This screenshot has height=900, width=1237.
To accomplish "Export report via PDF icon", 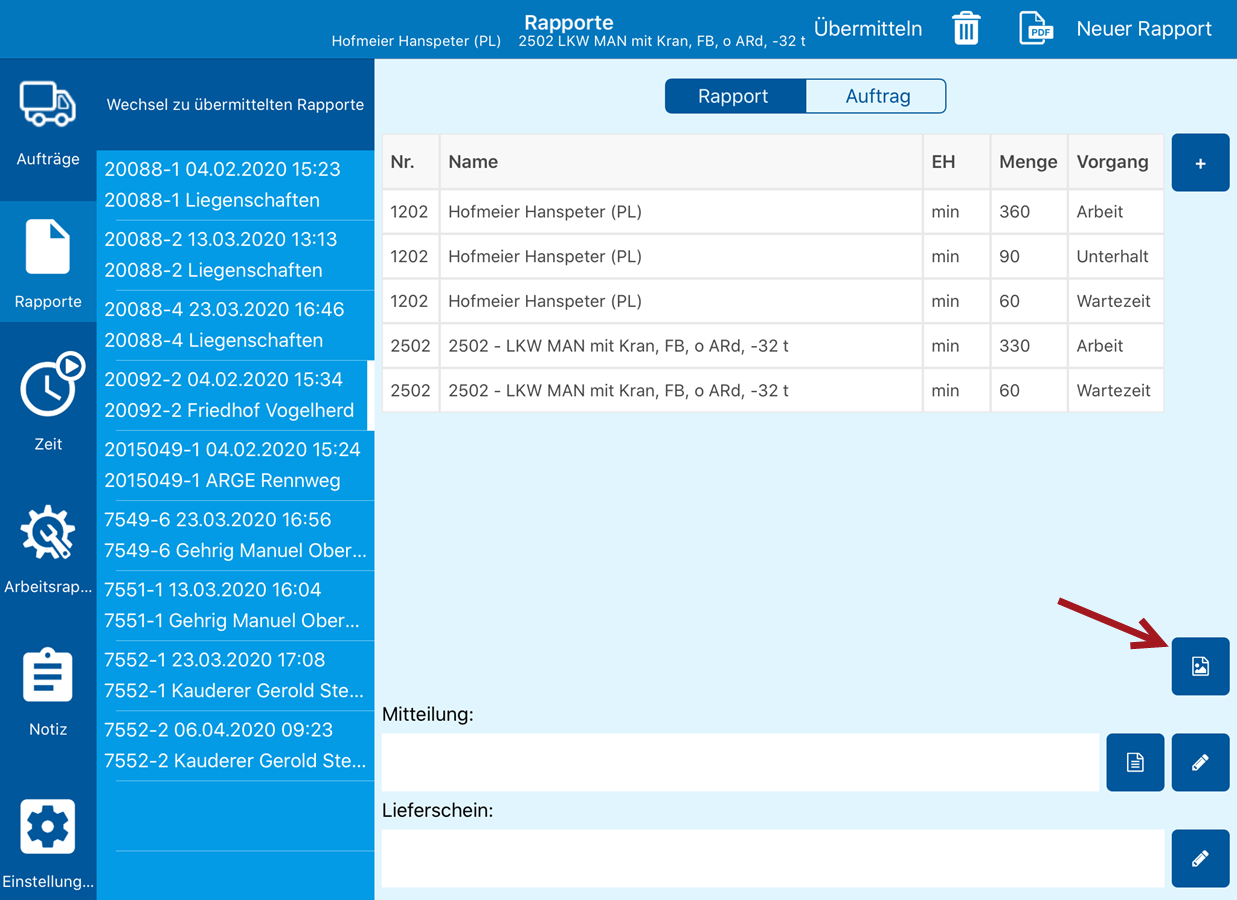I will 1036,29.
